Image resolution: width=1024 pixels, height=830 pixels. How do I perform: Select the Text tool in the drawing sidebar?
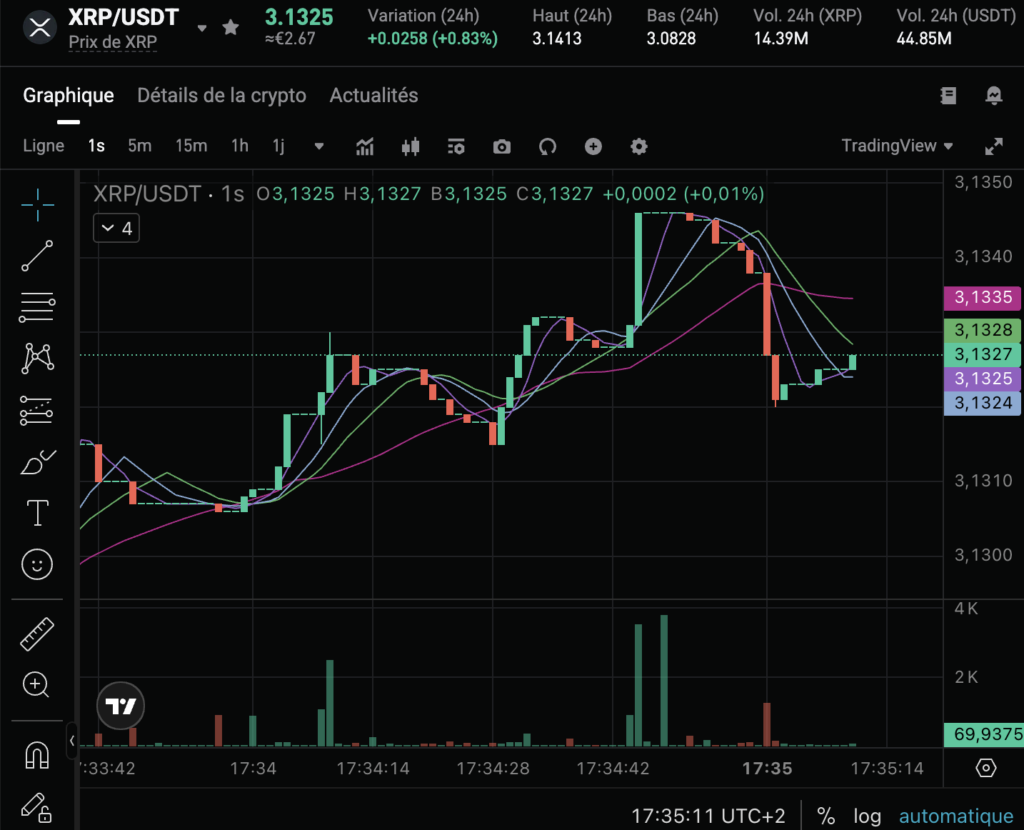coord(37,513)
